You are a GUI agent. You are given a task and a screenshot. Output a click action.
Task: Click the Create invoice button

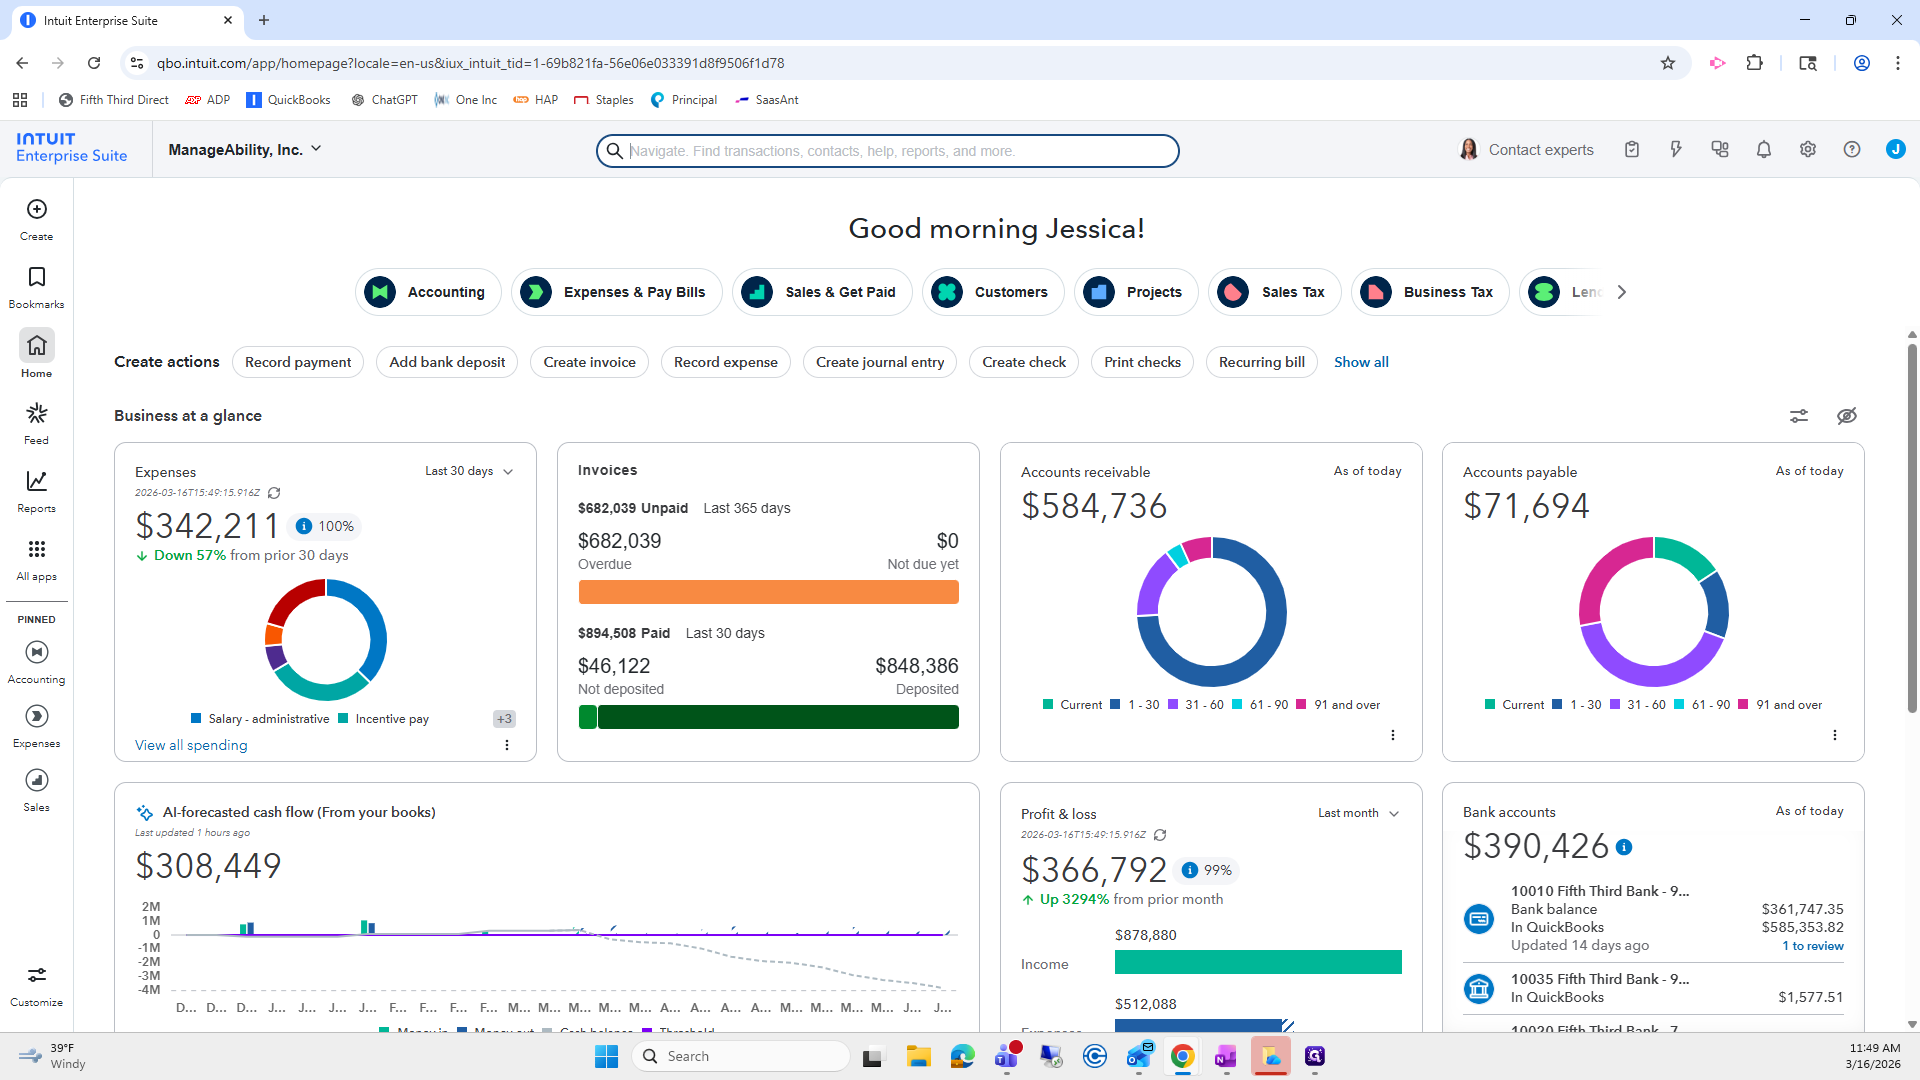[x=589, y=363]
